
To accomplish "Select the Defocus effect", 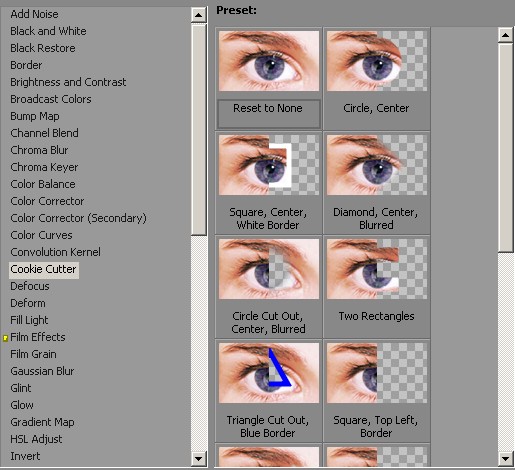I will point(30,286).
